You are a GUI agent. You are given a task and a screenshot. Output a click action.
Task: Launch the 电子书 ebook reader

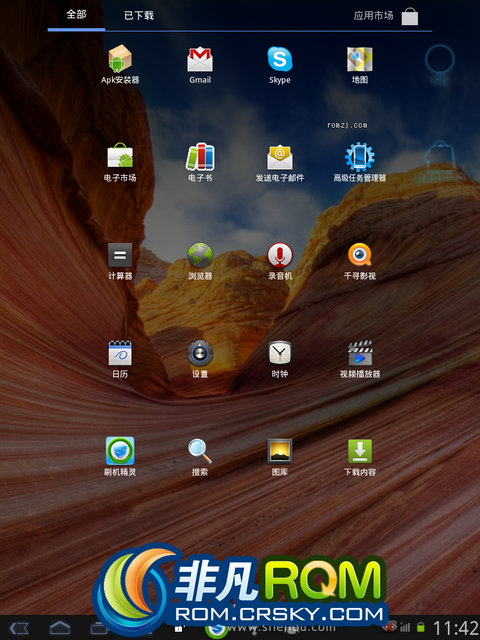point(200,162)
